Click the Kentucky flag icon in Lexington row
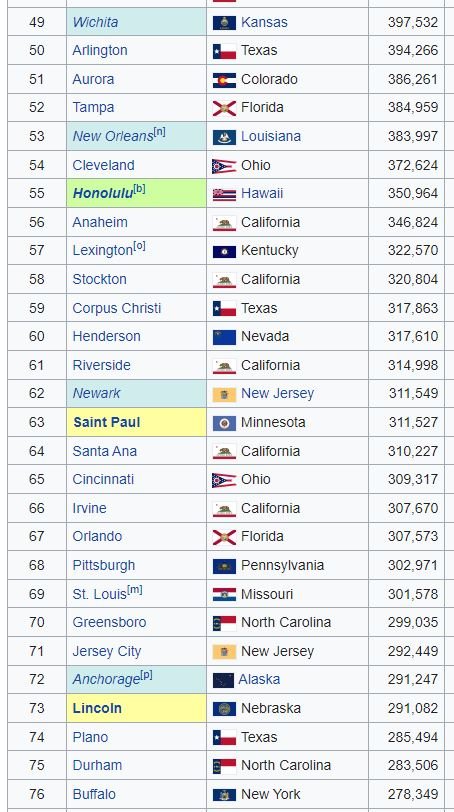454x812 pixels. click(x=224, y=251)
